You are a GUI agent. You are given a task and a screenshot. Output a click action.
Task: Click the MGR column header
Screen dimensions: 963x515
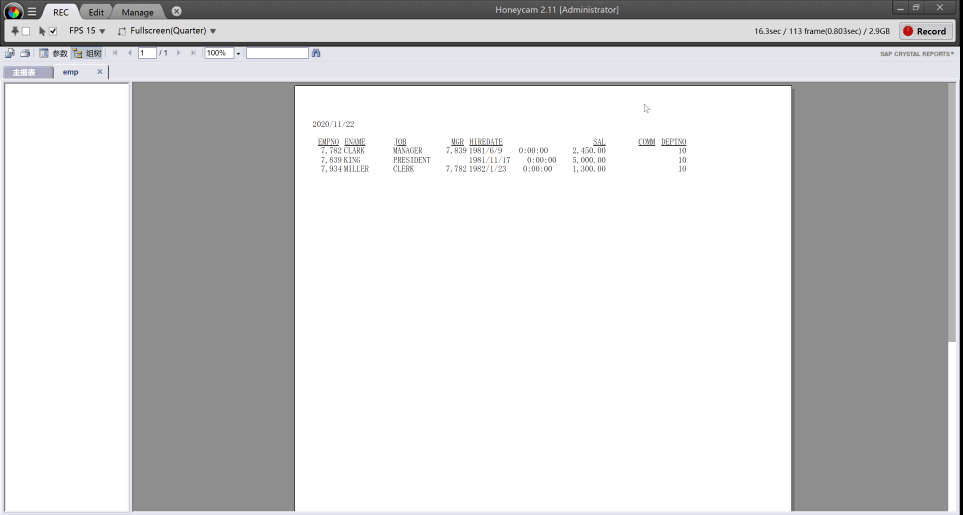click(457, 142)
